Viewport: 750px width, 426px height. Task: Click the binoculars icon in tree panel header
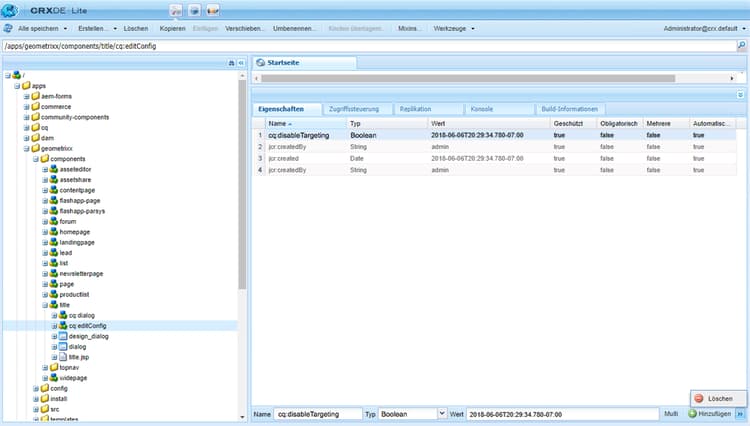(x=231, y=62)
